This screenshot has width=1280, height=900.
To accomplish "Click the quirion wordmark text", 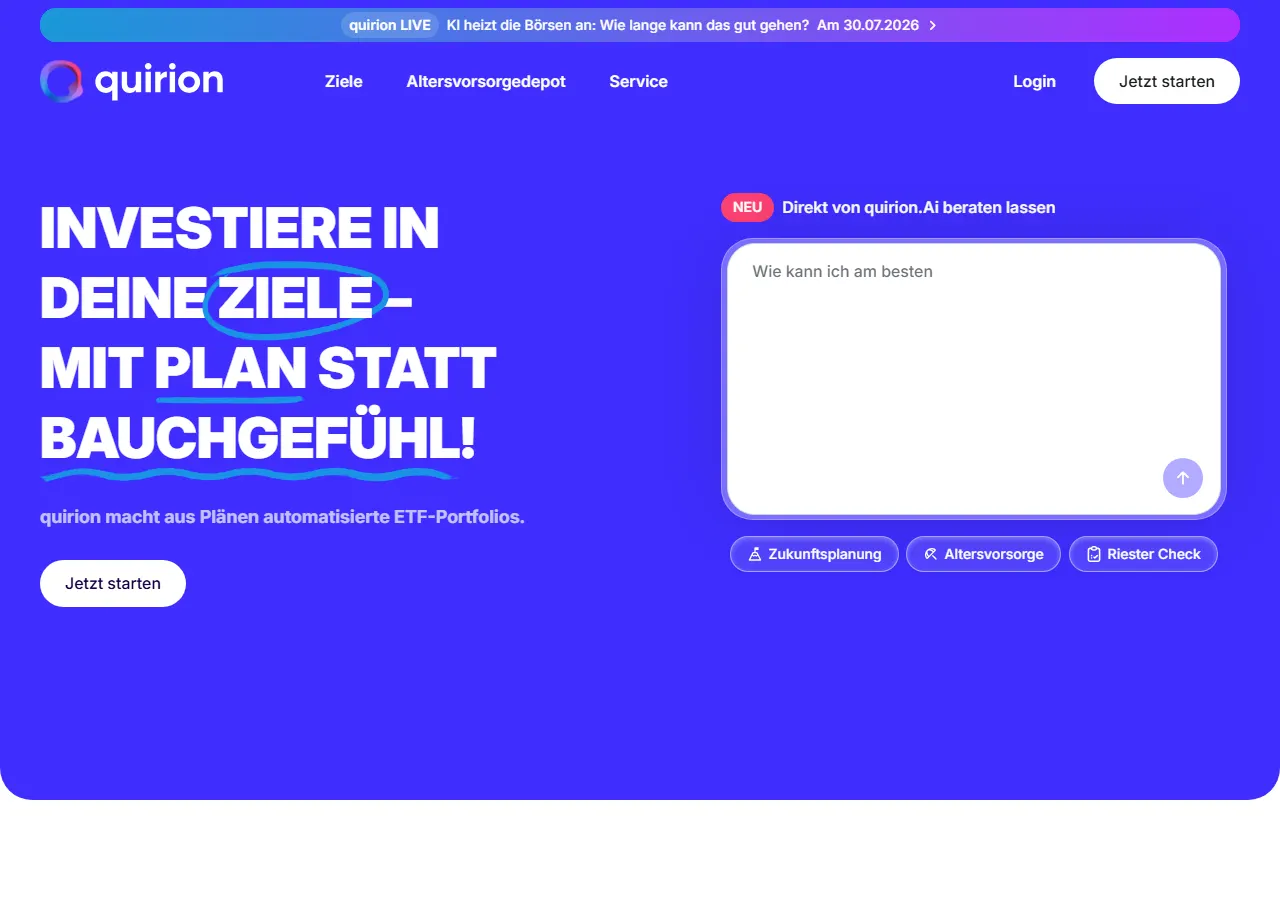I will (159, 81).
